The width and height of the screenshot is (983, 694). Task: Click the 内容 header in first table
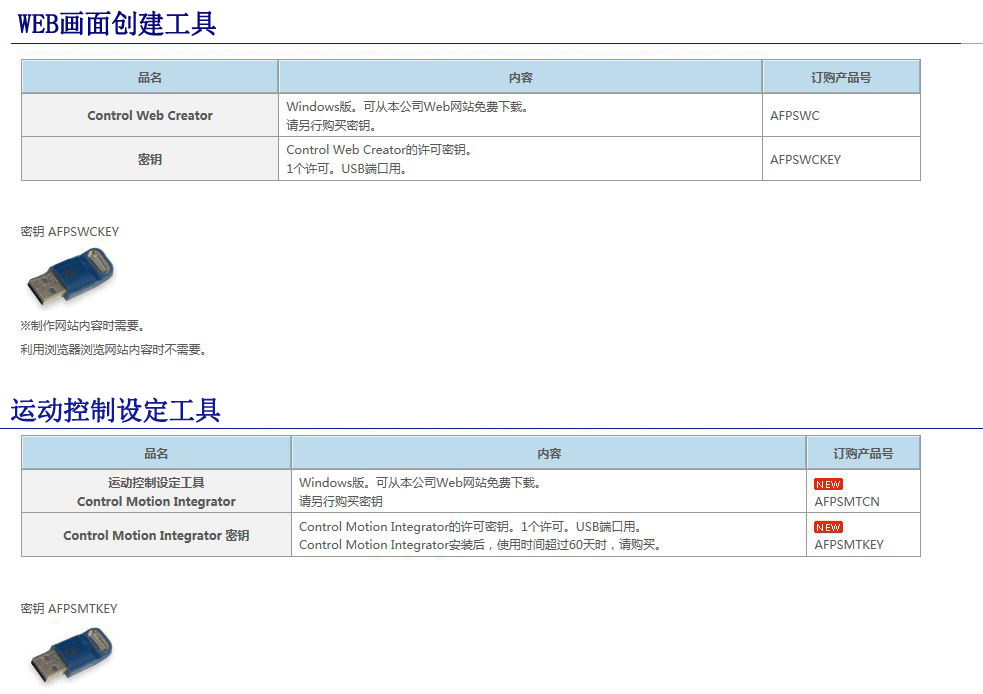point(520,77)
